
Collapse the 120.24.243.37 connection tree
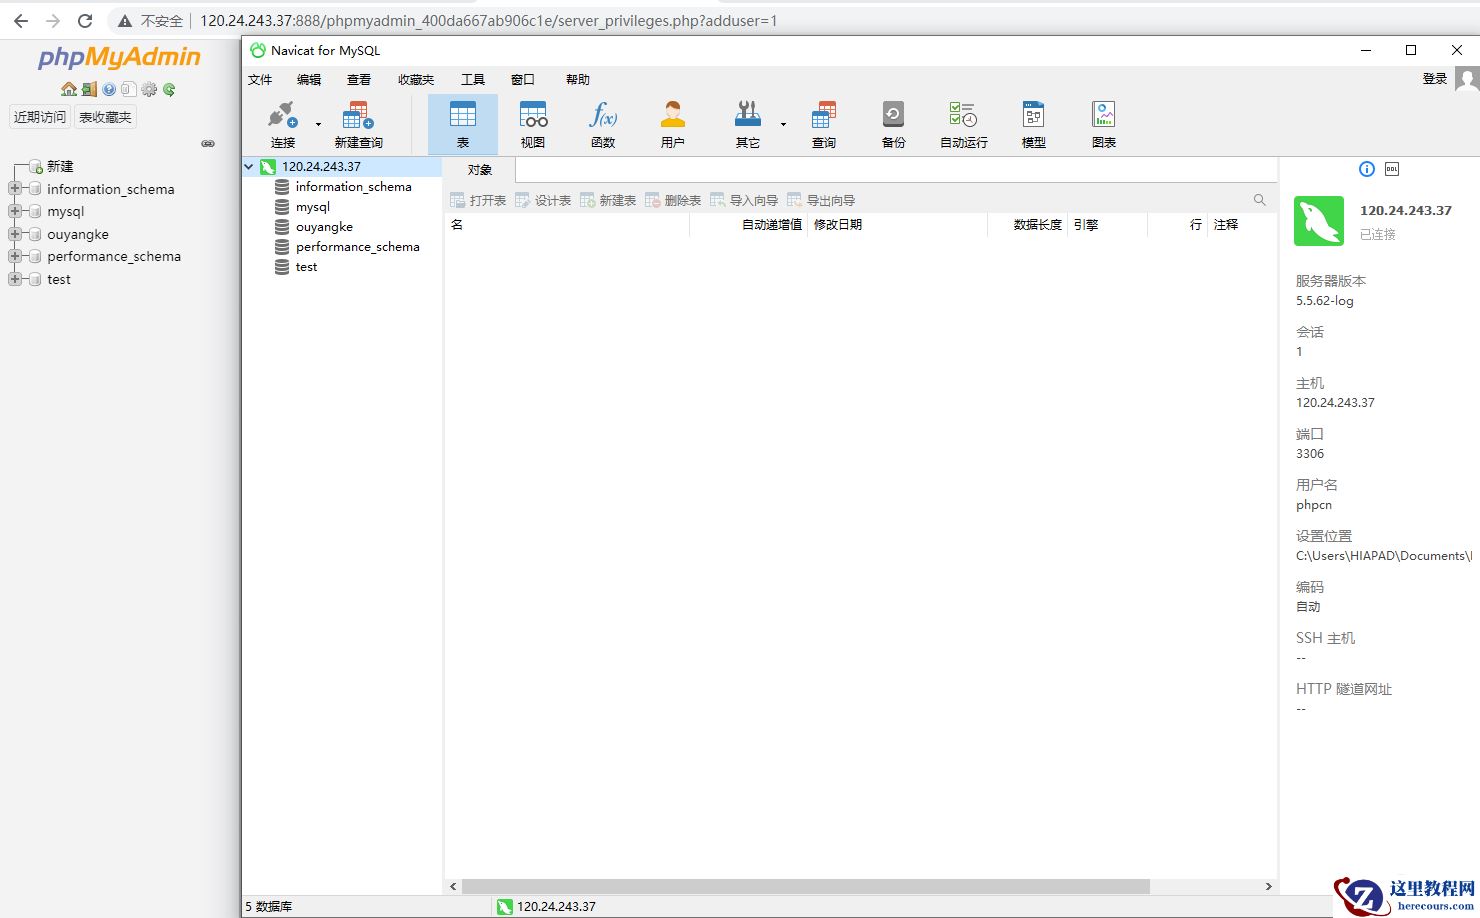point(249,167)
